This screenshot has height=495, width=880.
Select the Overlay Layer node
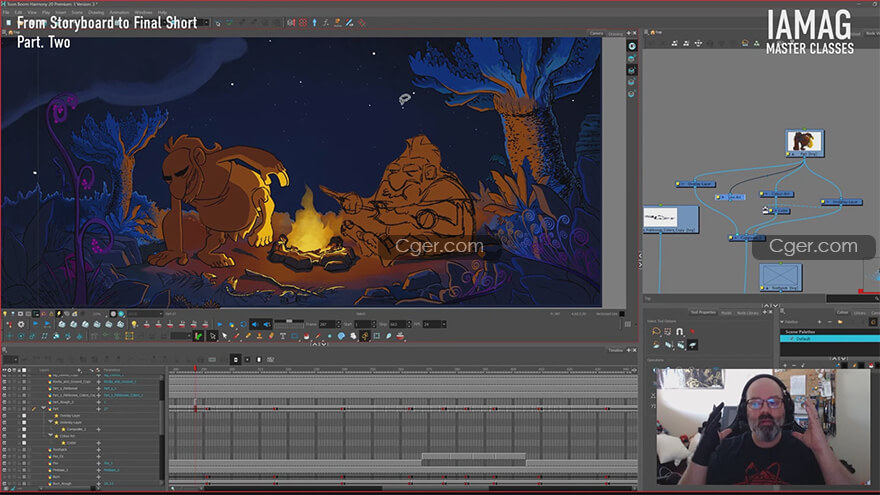695,184
